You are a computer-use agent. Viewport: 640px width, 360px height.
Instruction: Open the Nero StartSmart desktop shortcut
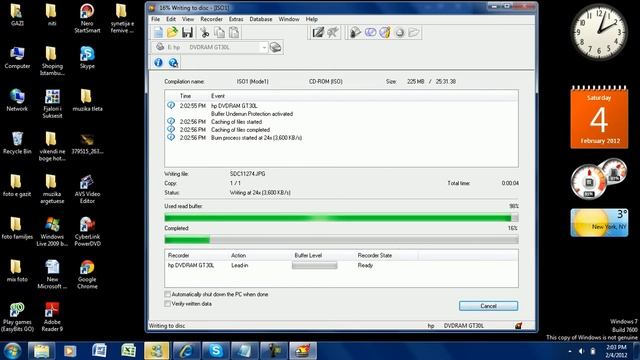87,18
